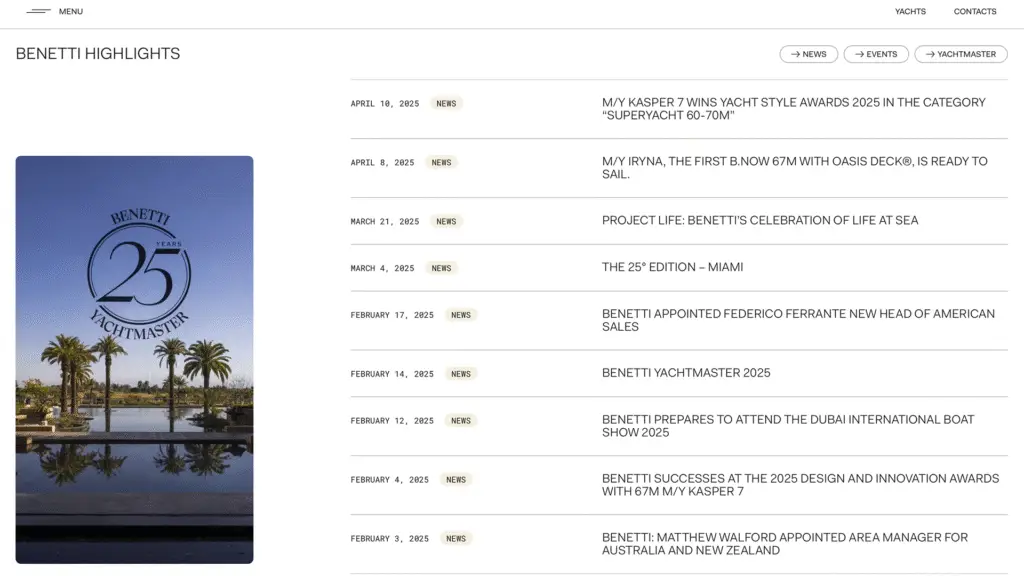The width and height of the screenshot is (1024, 576).
Task: Select the date text February 4, 2025
Action: click(389, 479)
